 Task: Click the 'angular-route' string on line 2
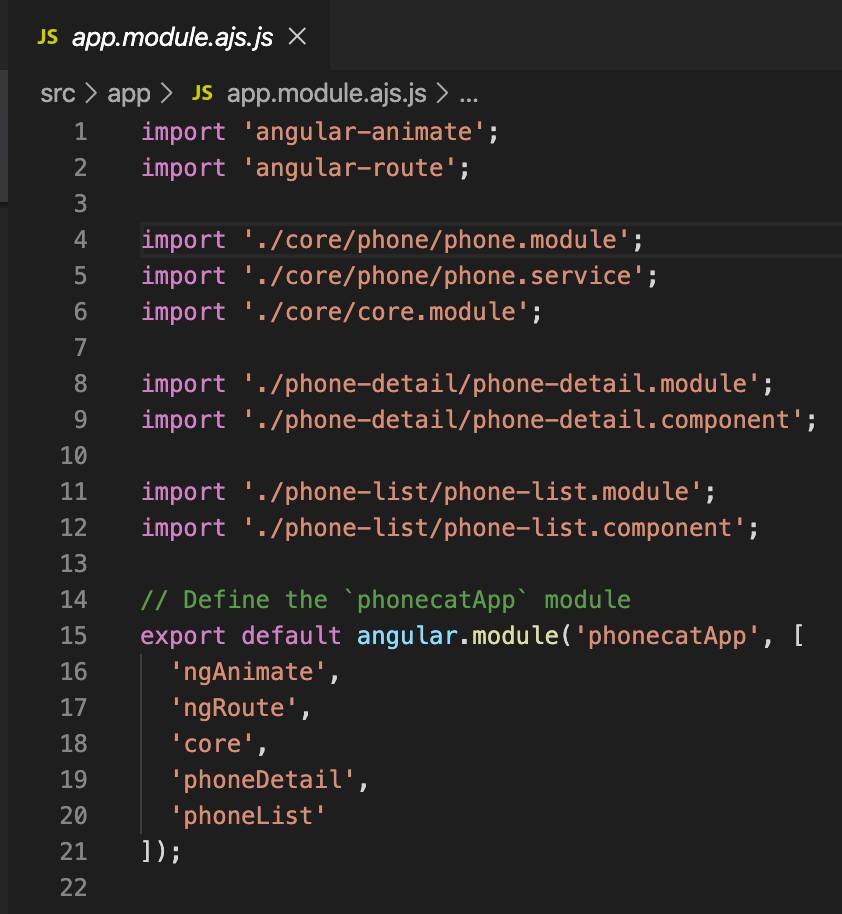tap(349, 168)
